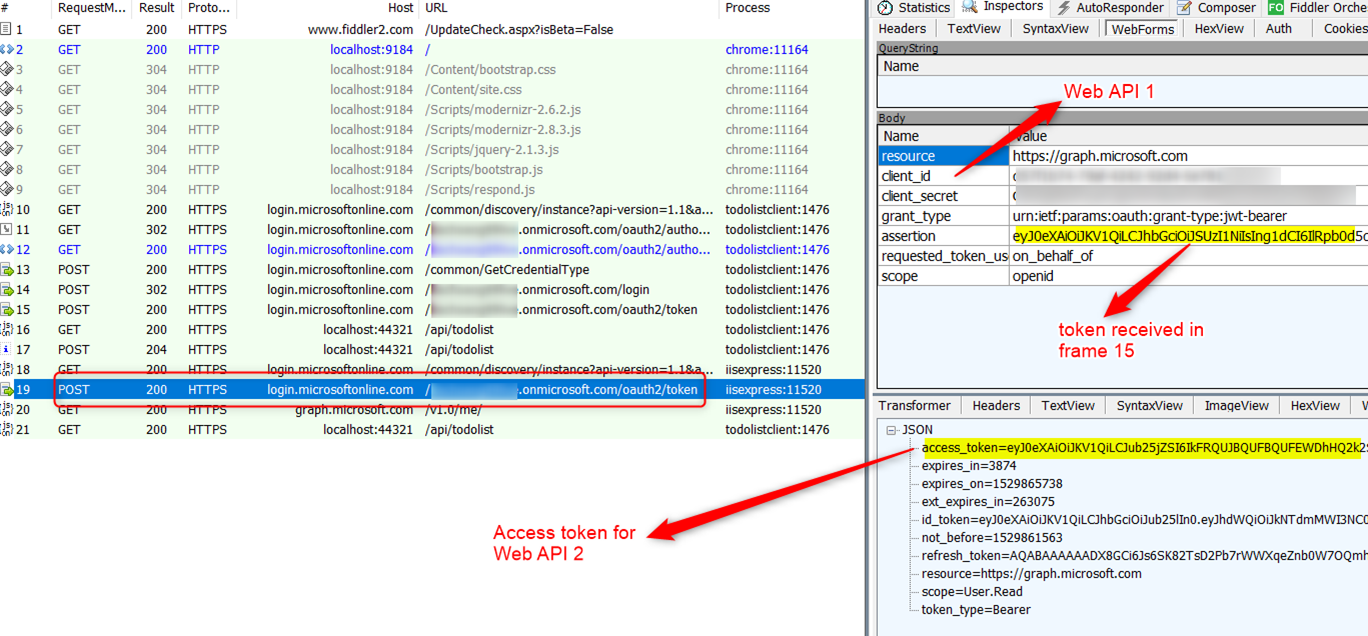Select the ext_expires_in=263075 JSON node
This screenshot has height=636, width=1368.
[988, 502]
